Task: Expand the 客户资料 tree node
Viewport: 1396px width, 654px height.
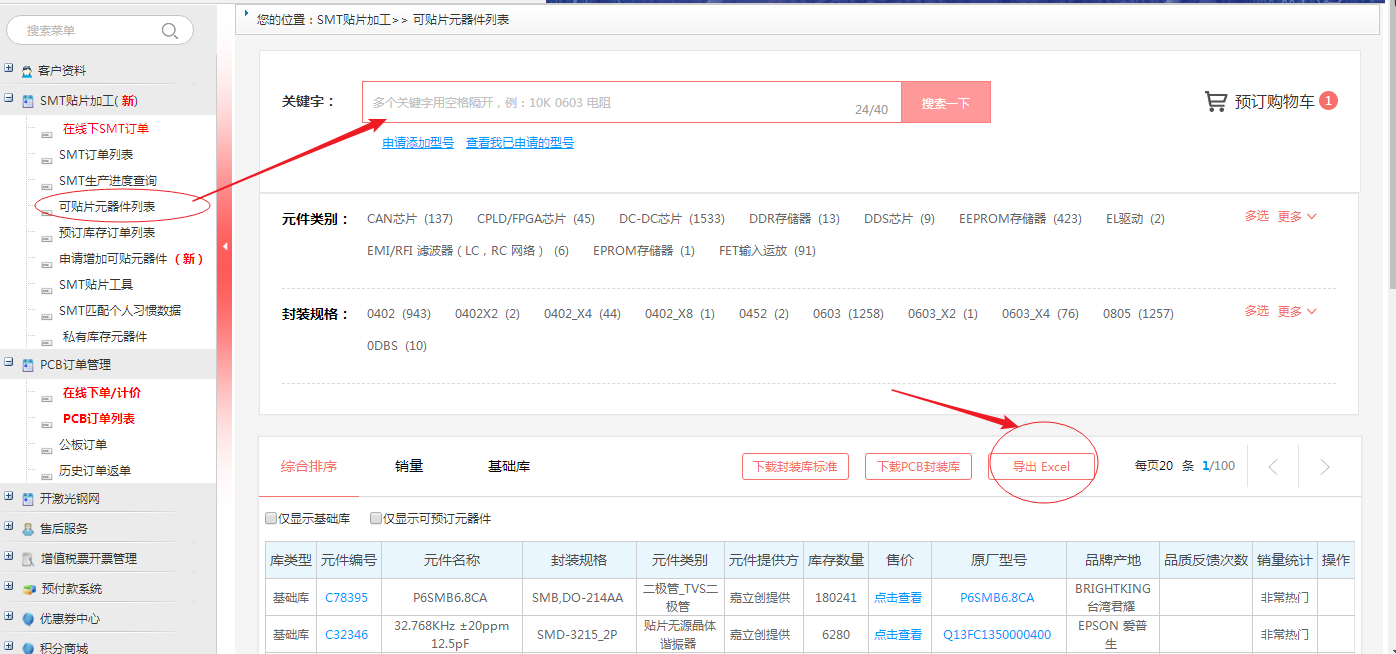Action: 9,70
